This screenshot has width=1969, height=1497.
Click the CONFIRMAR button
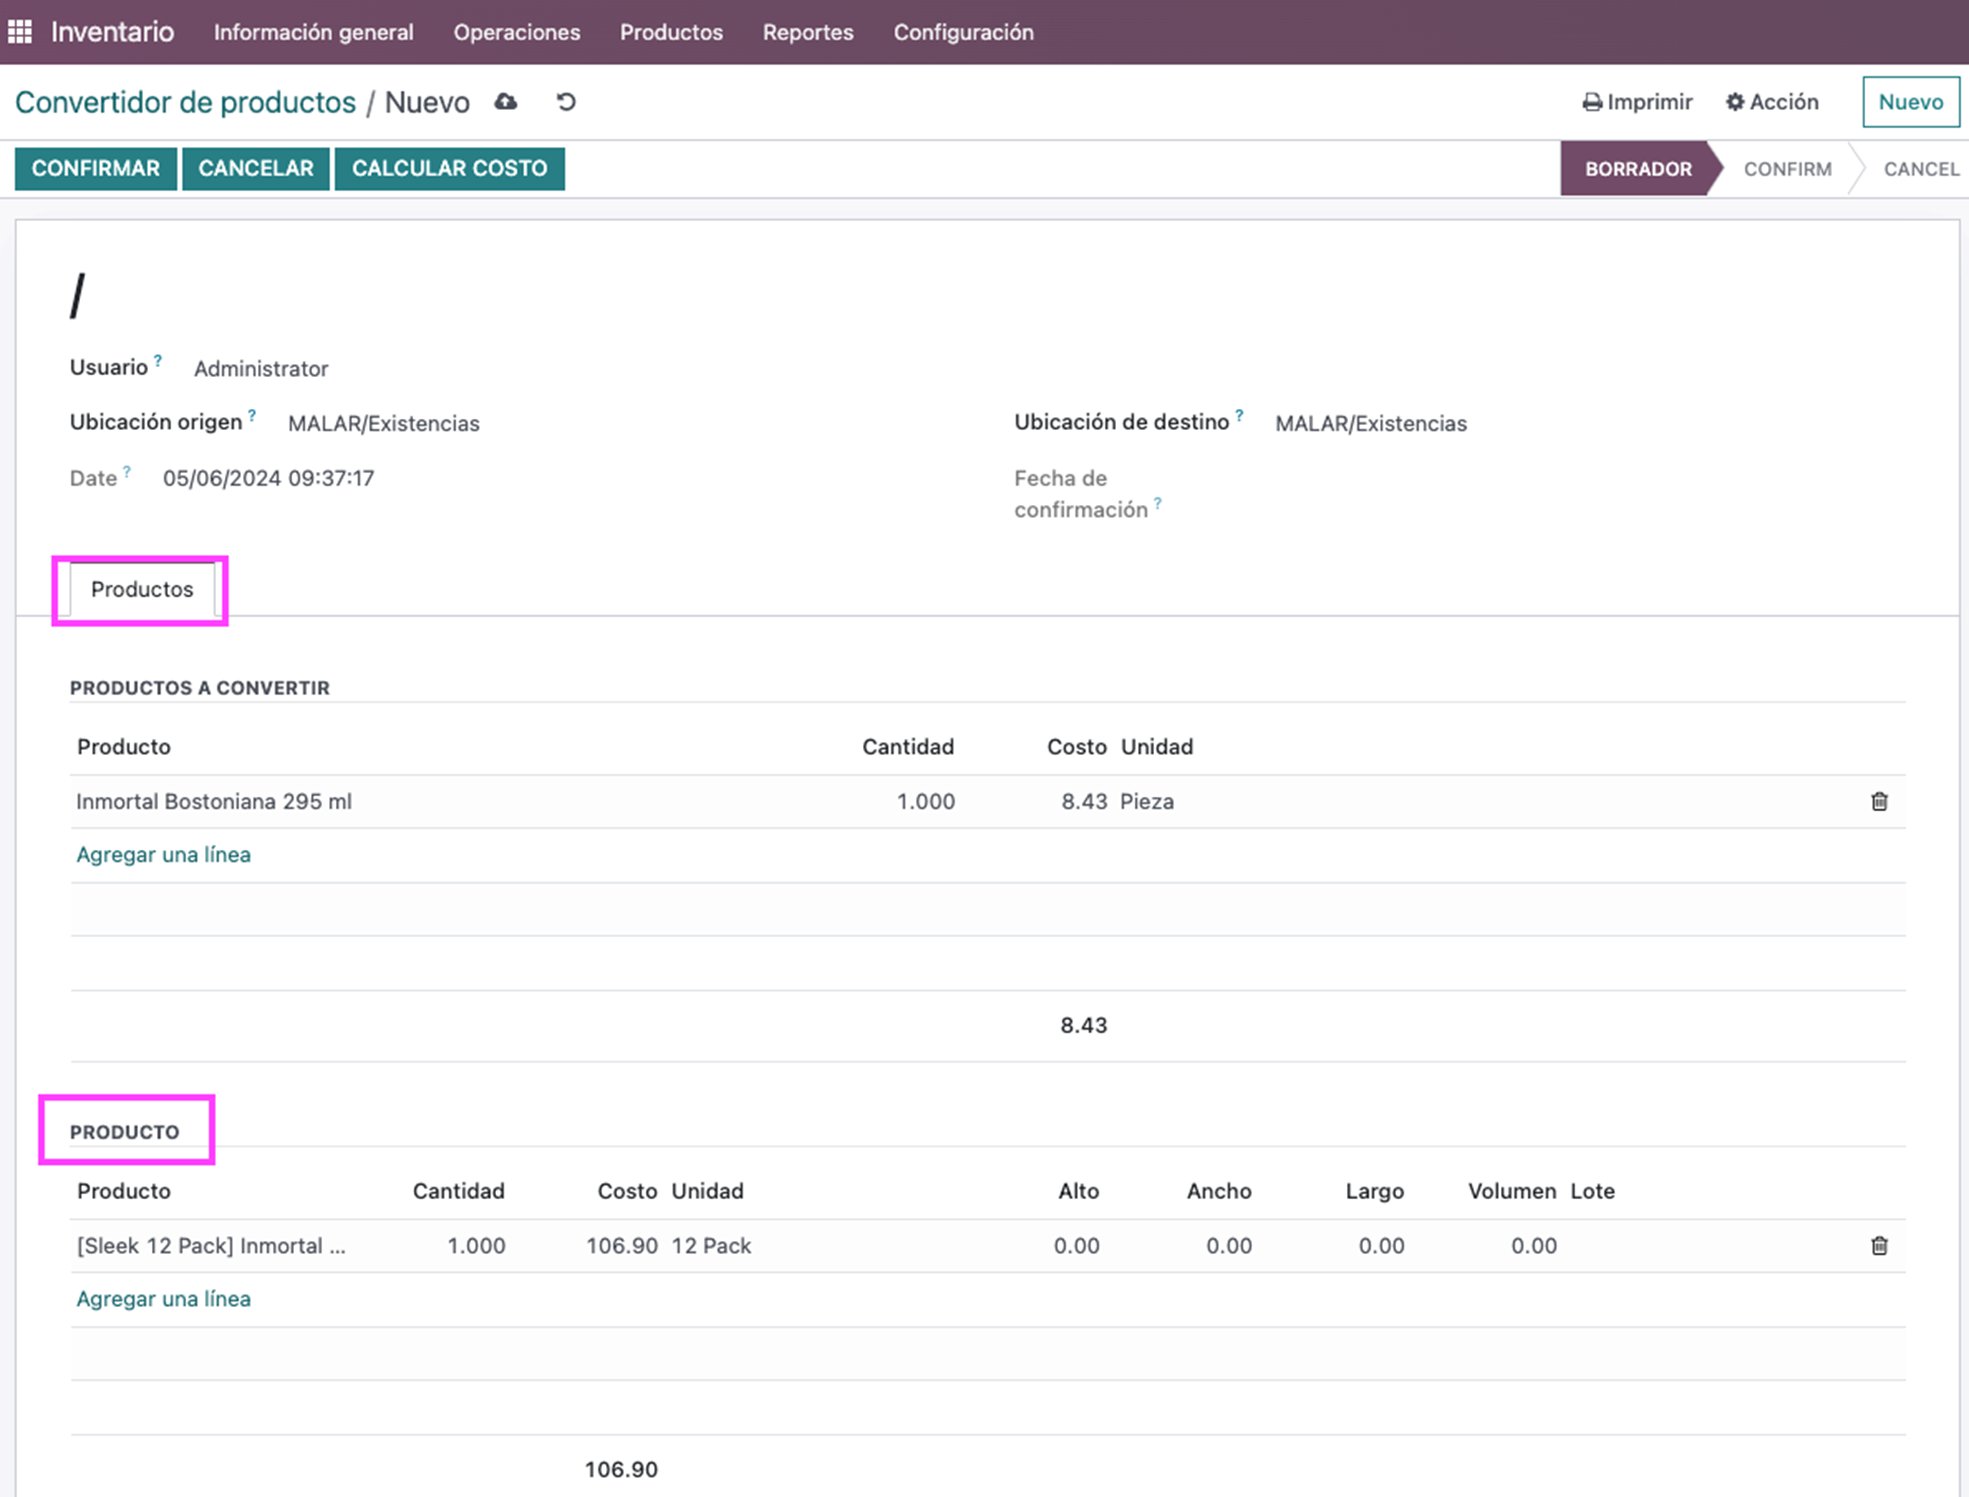coord(96,168)
